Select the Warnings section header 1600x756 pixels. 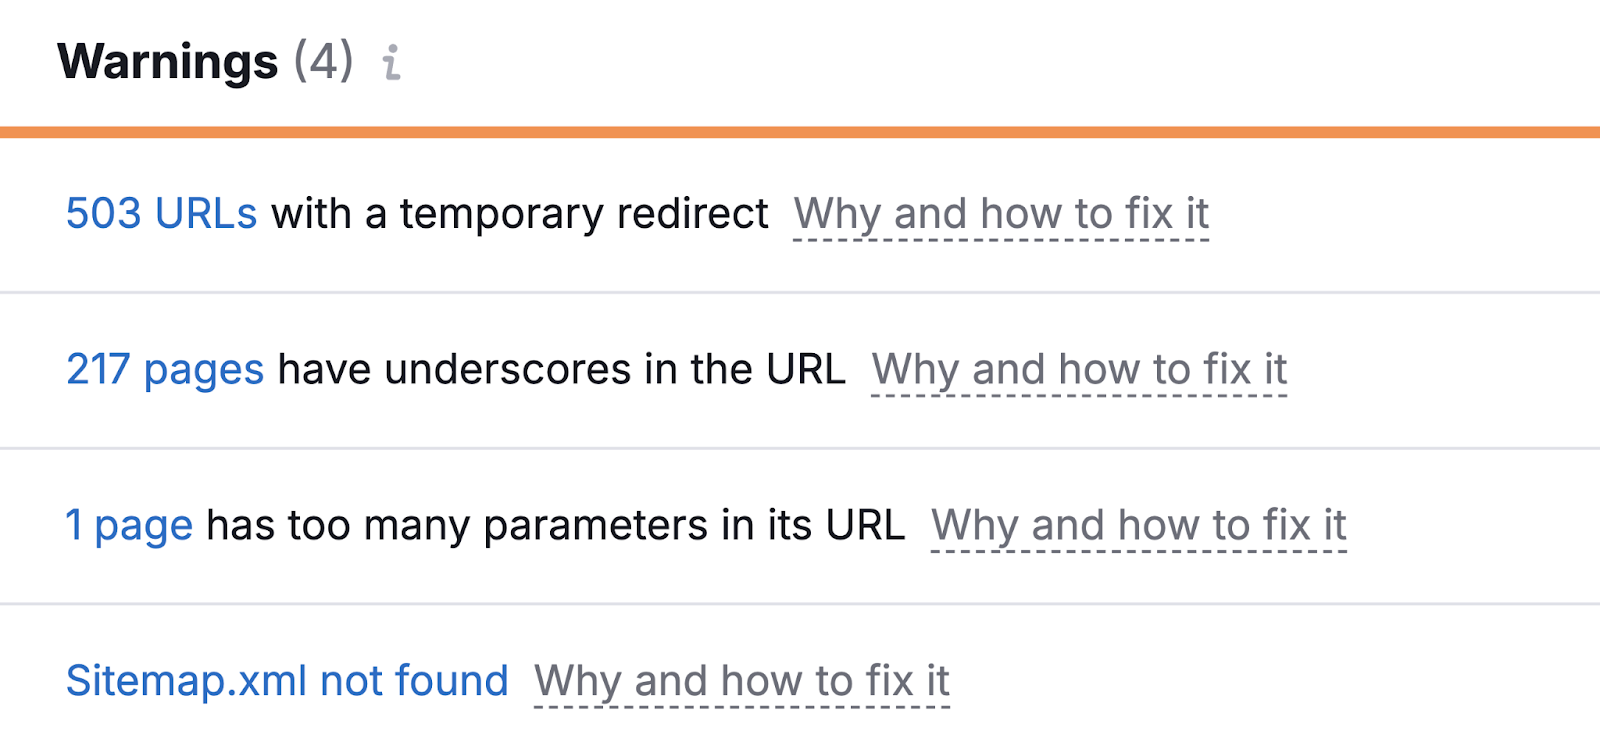tap(170, 61)
